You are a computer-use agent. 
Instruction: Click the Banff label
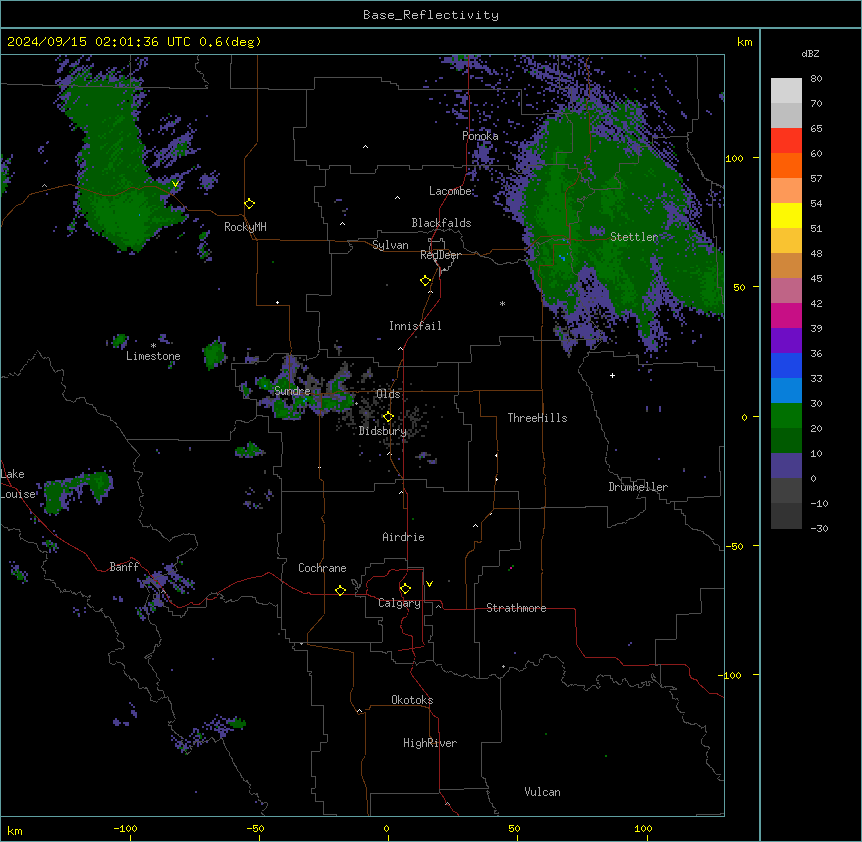(x=124, y=567)
